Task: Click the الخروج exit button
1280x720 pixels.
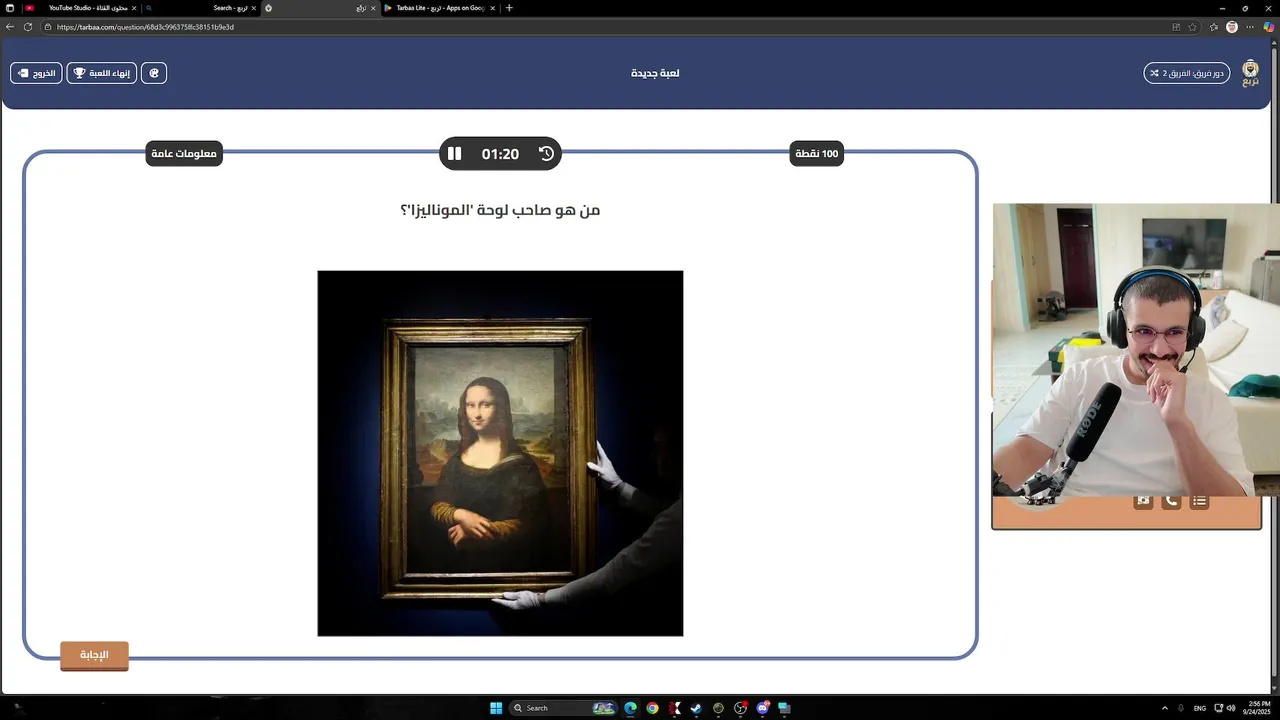Action: click(x=36, y=73)
